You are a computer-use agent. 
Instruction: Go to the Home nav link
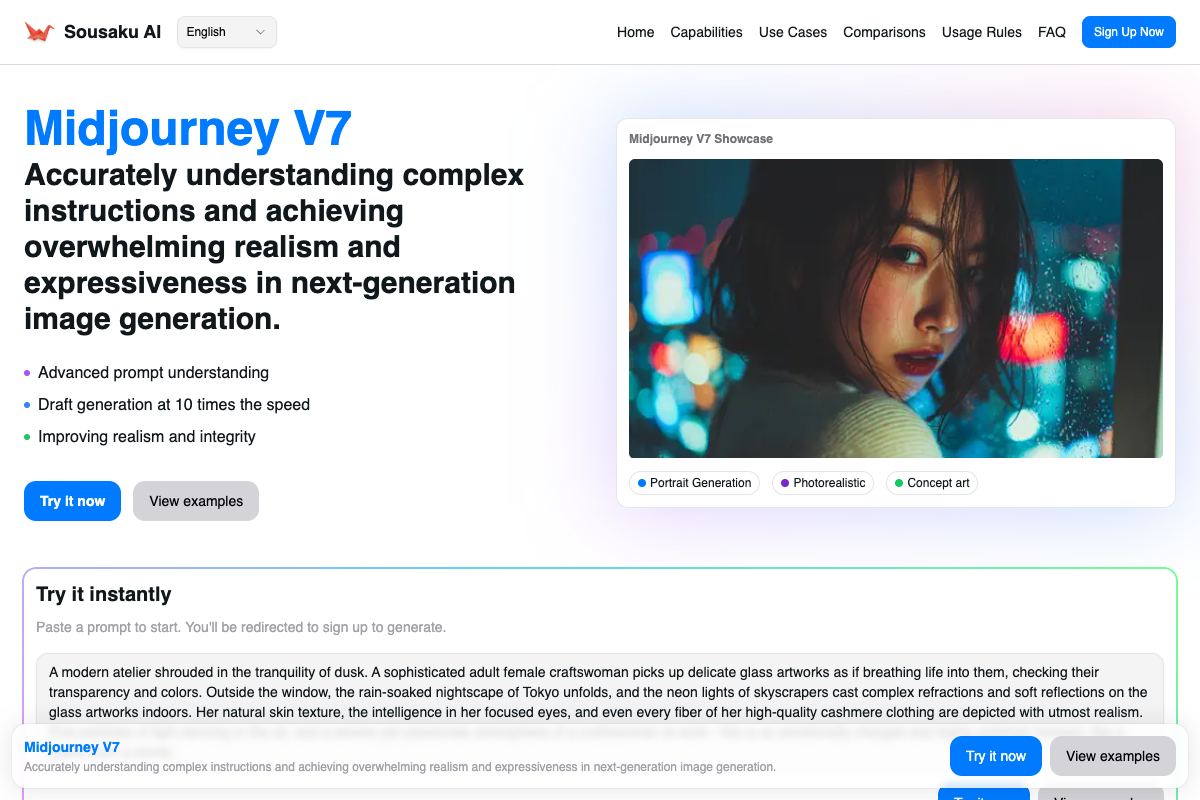[x=635, y=32]
